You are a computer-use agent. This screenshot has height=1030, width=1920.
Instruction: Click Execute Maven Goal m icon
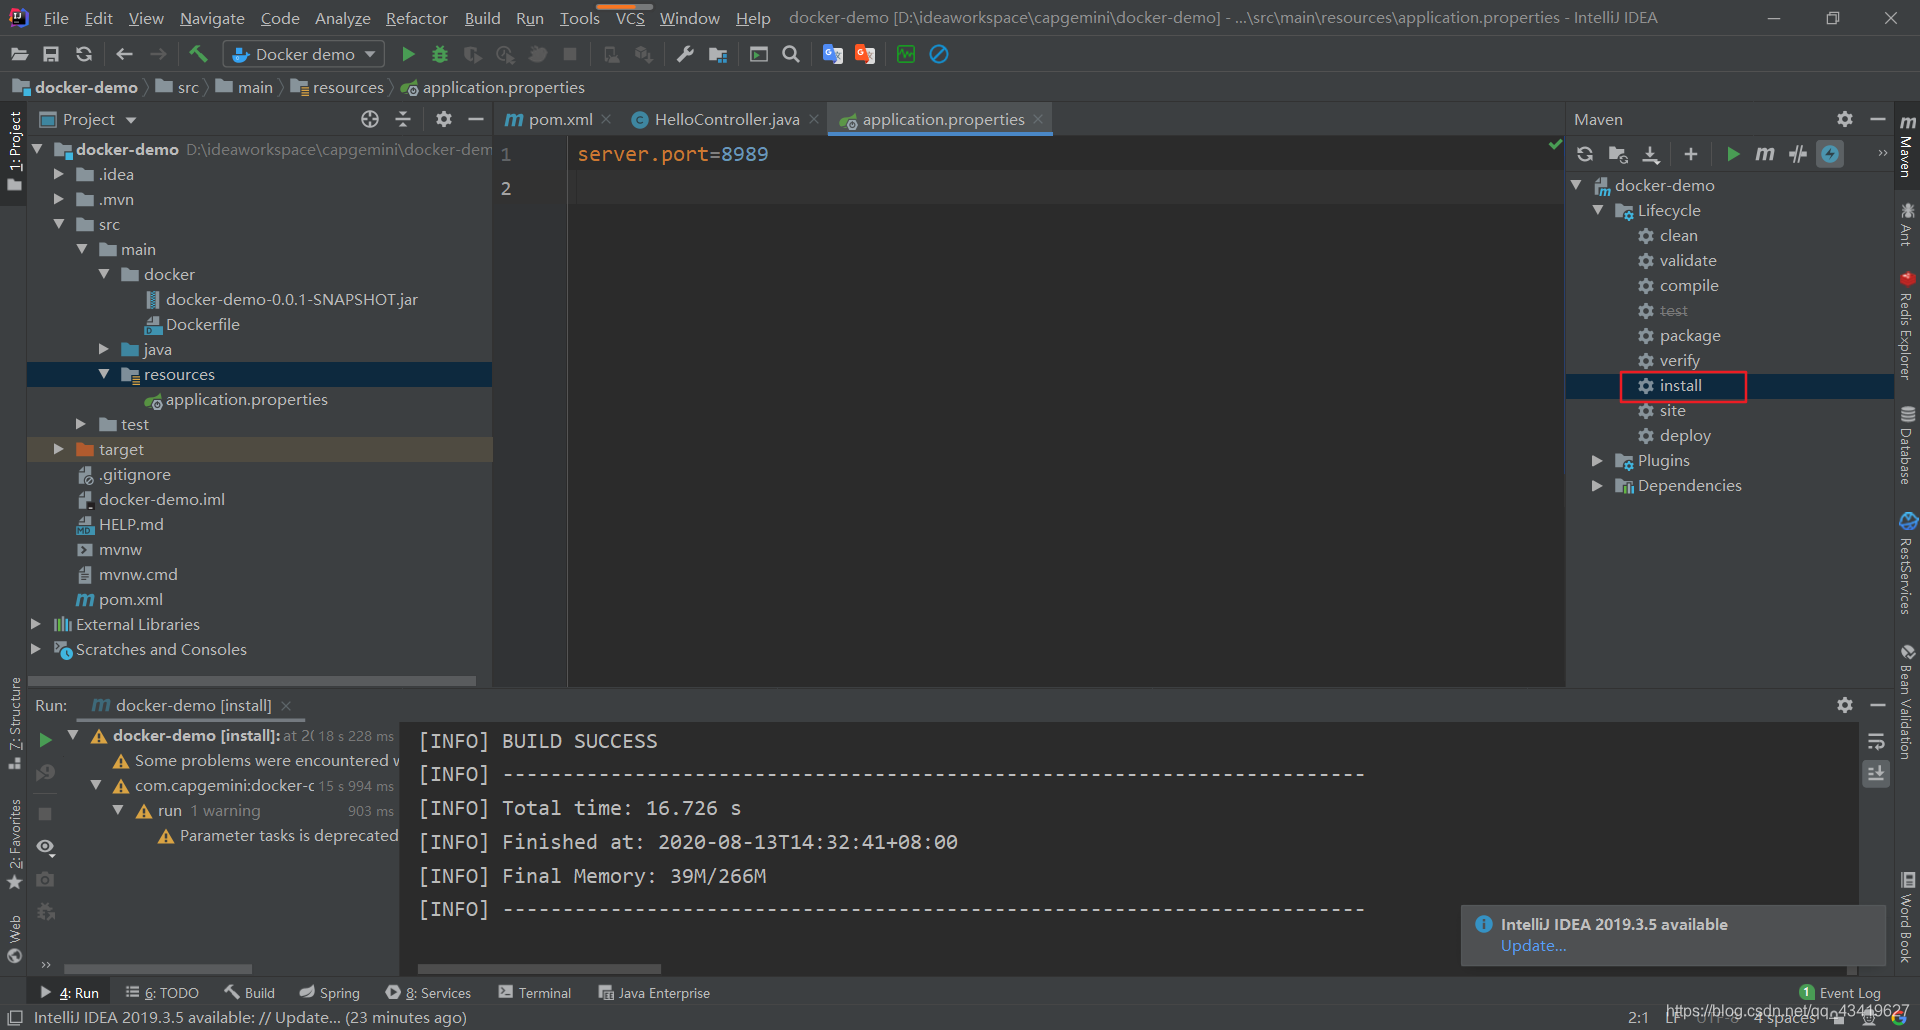click(x=1765, y=154)
